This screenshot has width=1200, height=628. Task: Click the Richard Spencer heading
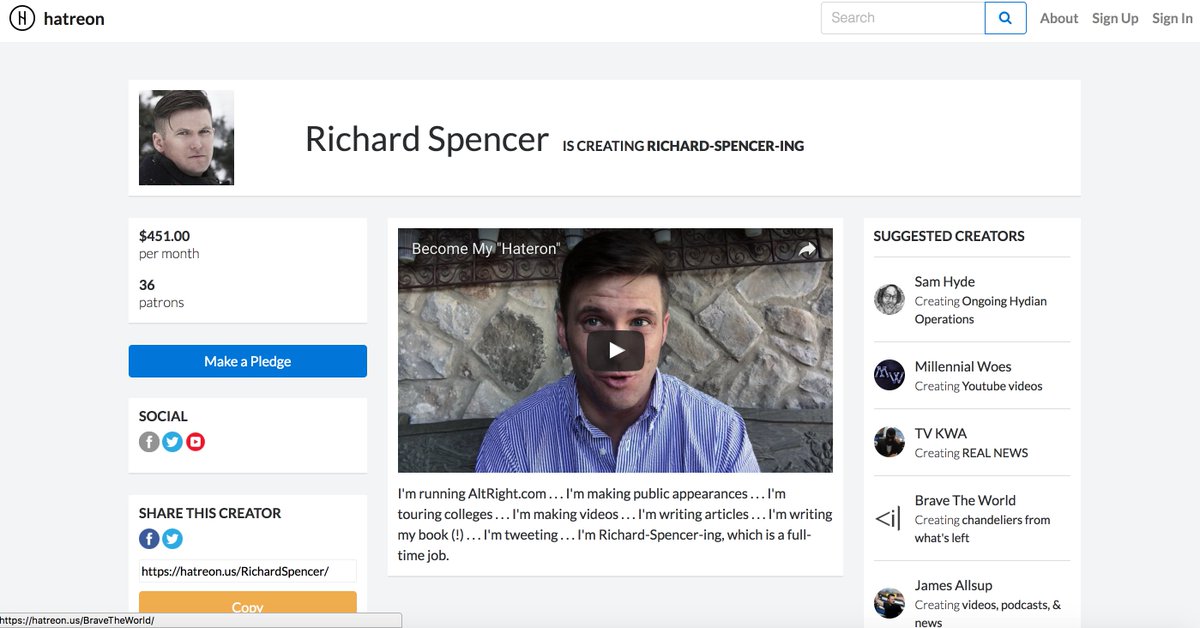427,139
